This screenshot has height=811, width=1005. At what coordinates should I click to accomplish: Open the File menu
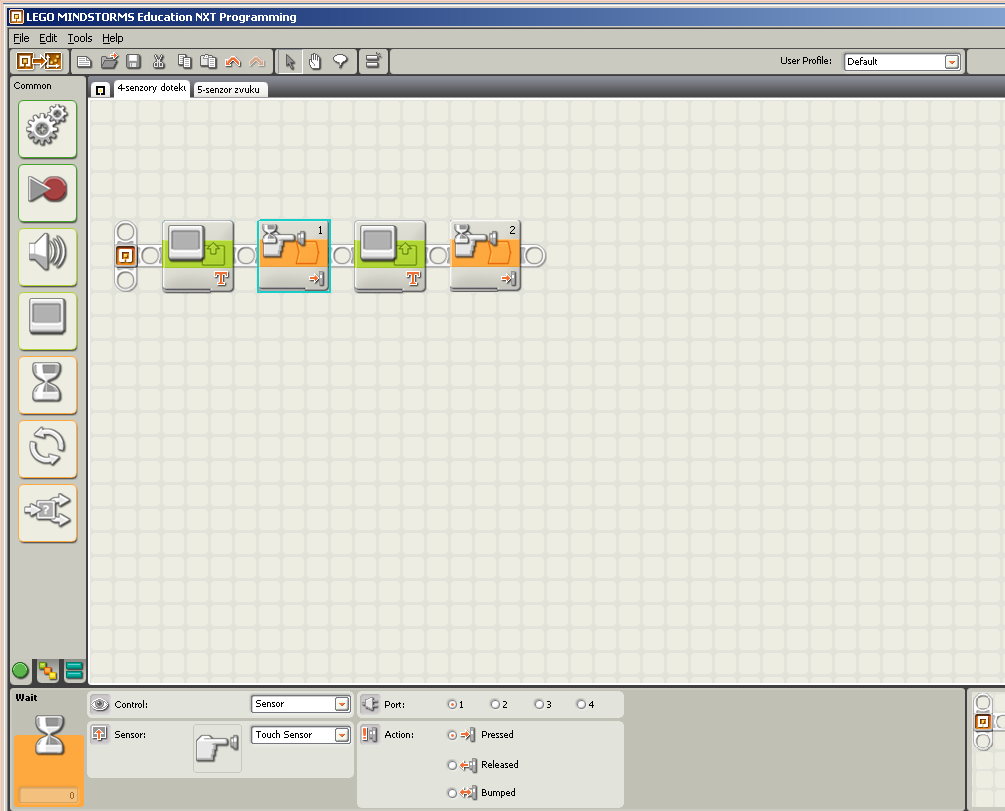tap(21, 38)
